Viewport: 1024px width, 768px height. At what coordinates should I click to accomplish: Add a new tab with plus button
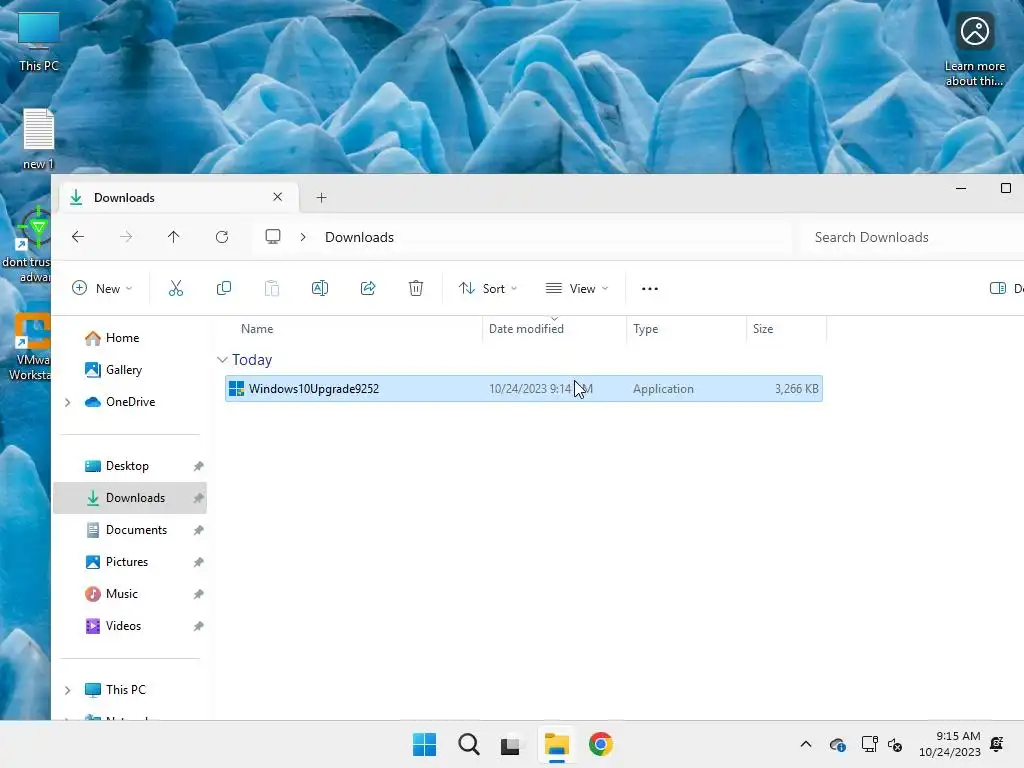coord(321,197)
